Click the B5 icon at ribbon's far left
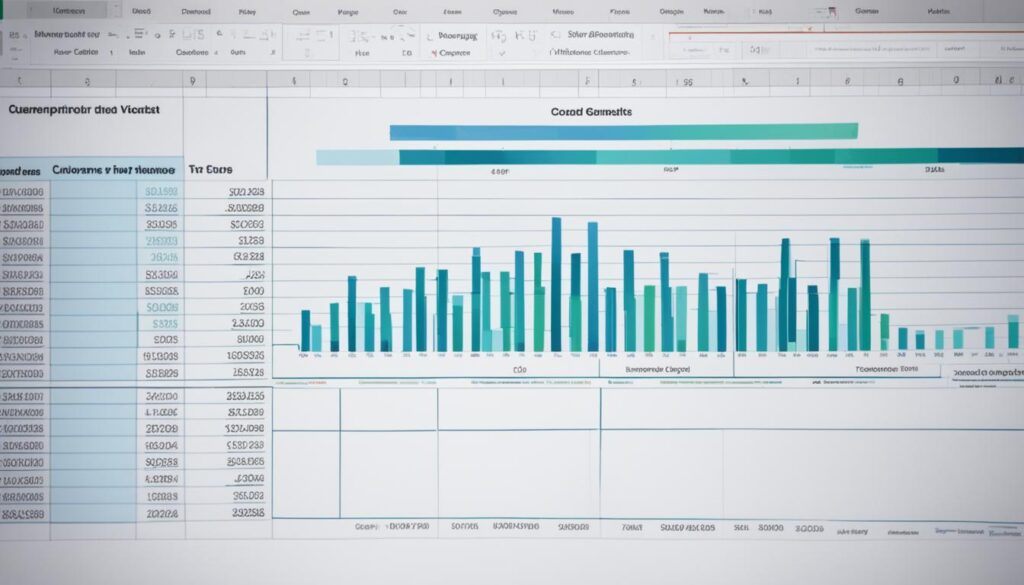The image size is (1024, 585). pos(13,34)
